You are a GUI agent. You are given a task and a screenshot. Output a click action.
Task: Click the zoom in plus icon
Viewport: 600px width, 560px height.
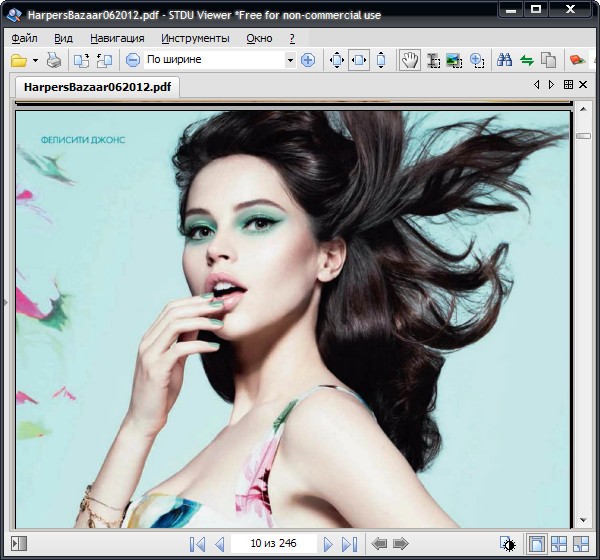click(x=307, y=61)
